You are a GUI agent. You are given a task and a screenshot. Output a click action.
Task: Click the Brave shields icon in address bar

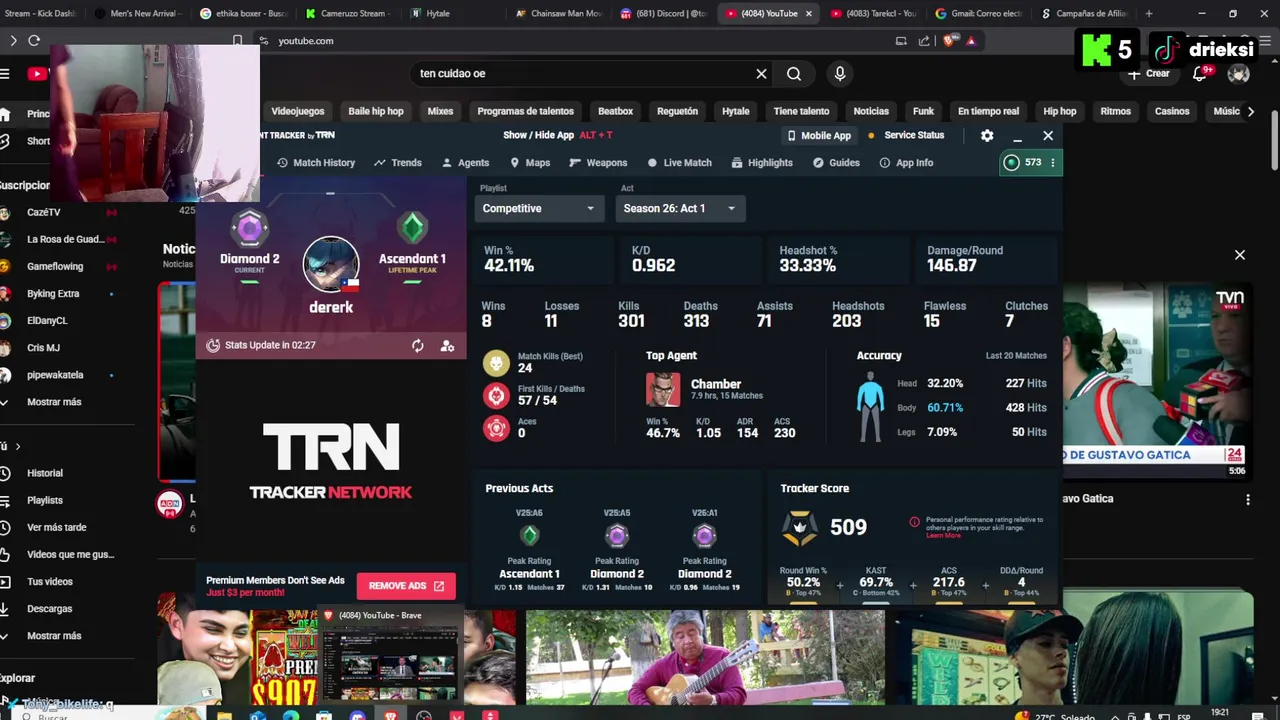click(948, 41)
